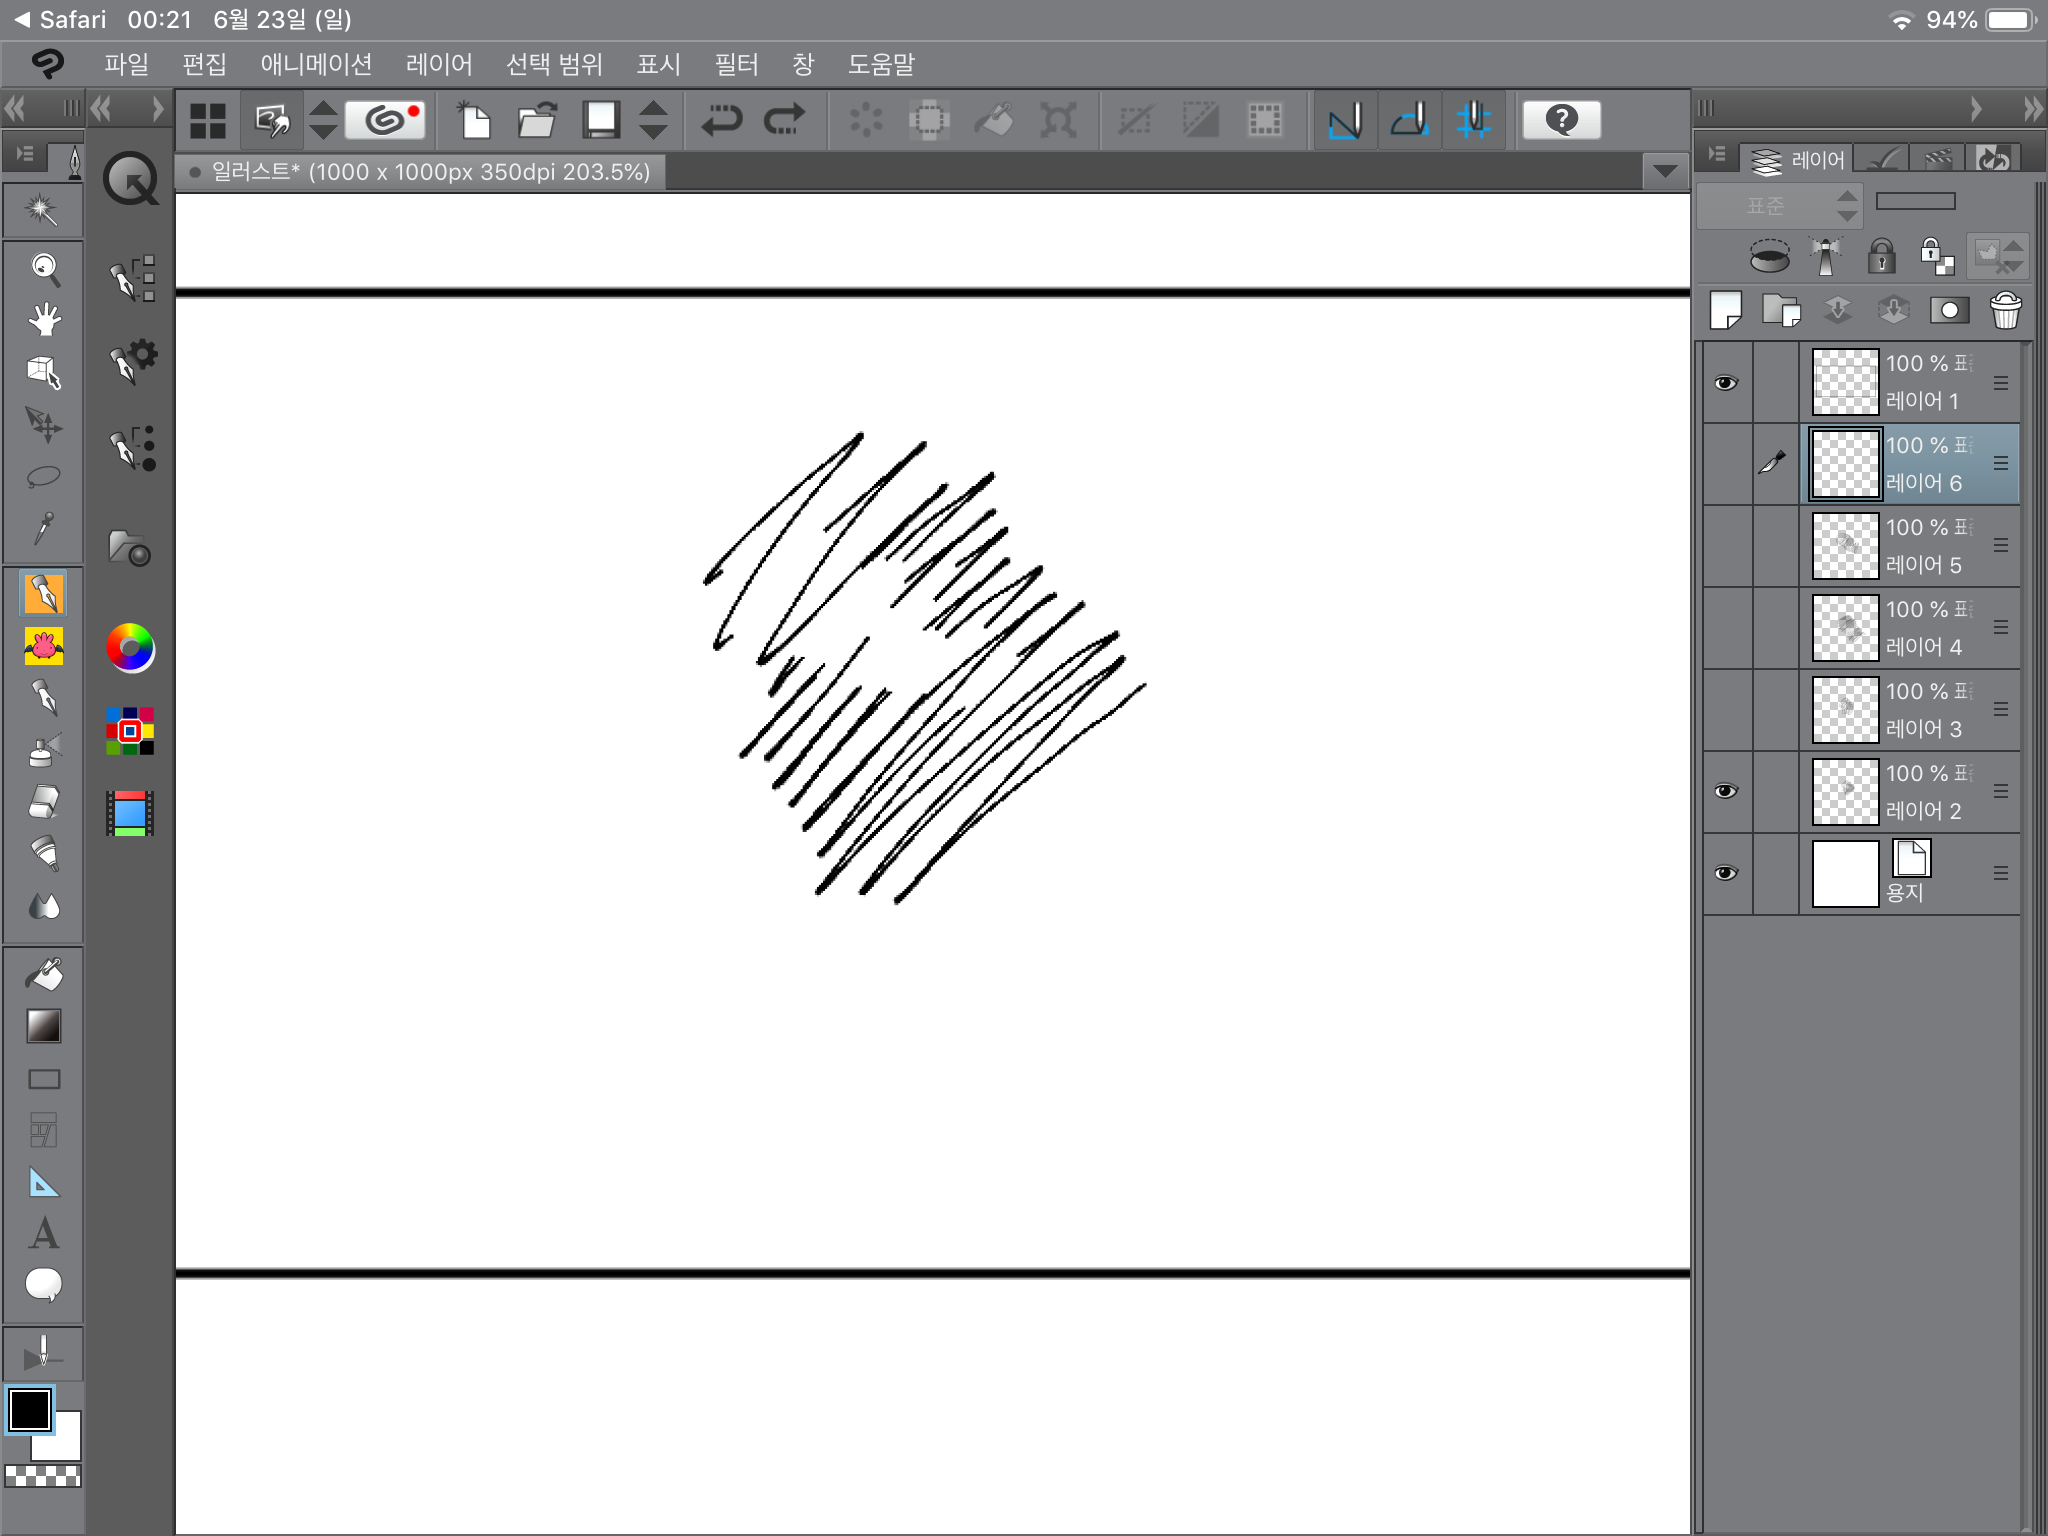Select the Text tool
The image size is (2048, 1536).
[43, 1233]
